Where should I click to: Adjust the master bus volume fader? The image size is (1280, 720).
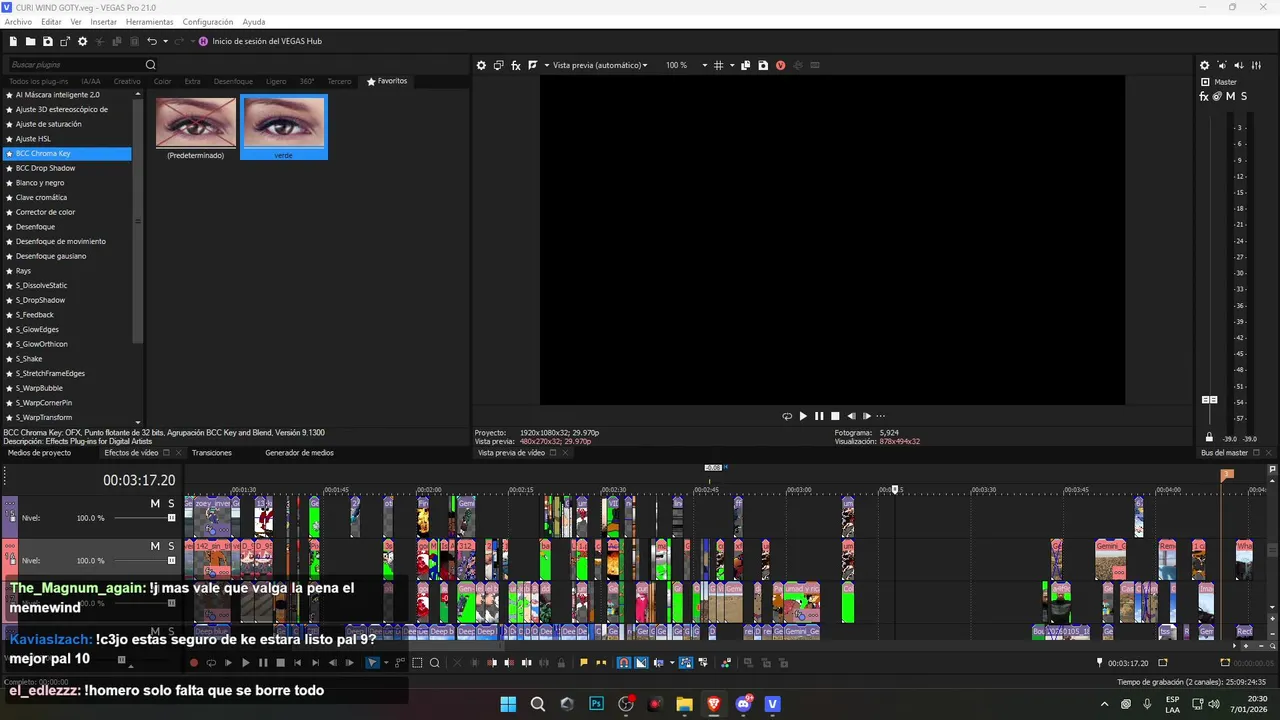[1209, 399]
